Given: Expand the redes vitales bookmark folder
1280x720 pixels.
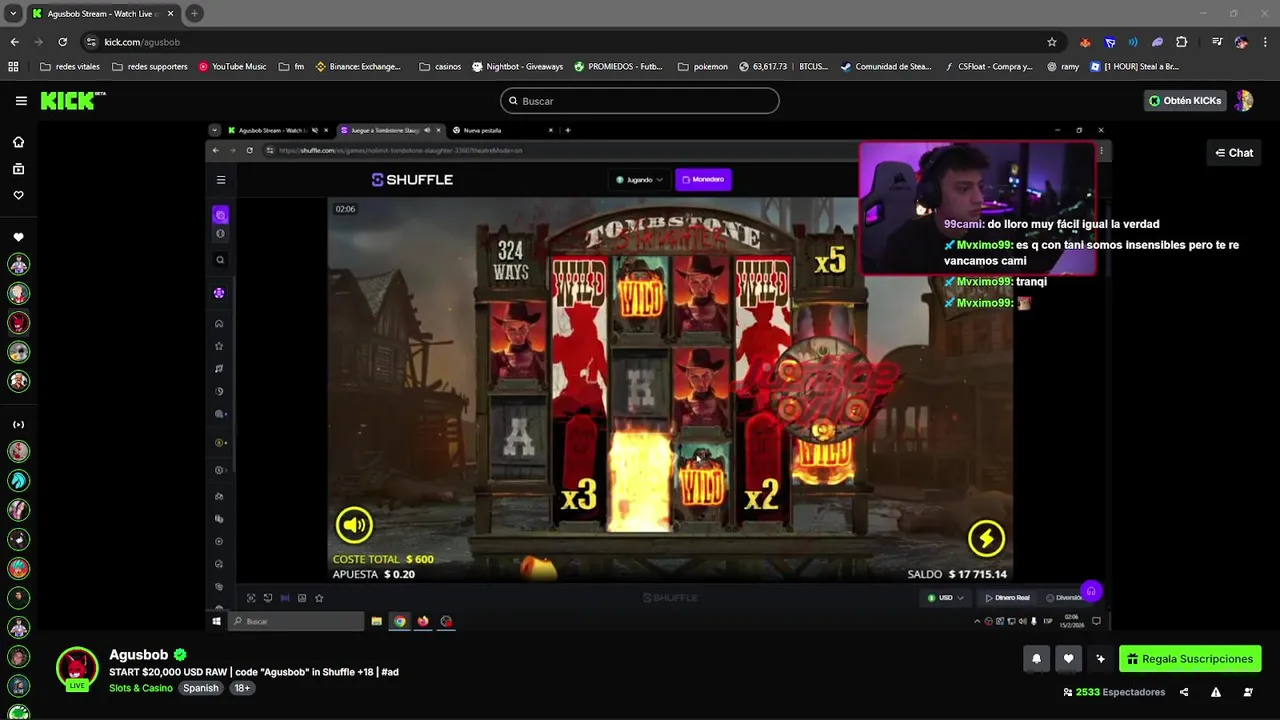Looking at the screenshot, I should [70, 67].
